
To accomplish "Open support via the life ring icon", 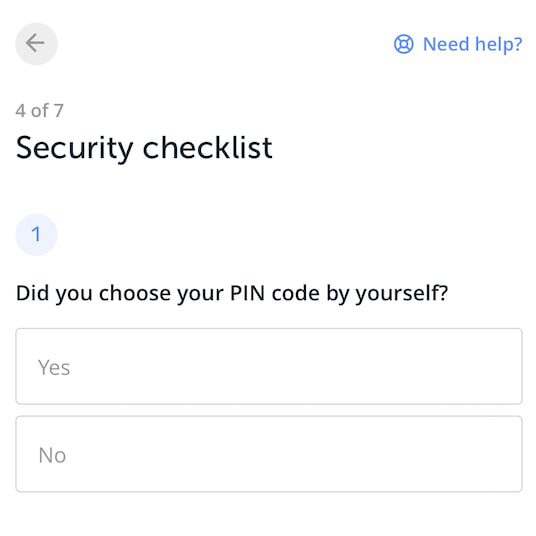I will tap(403, 44).
